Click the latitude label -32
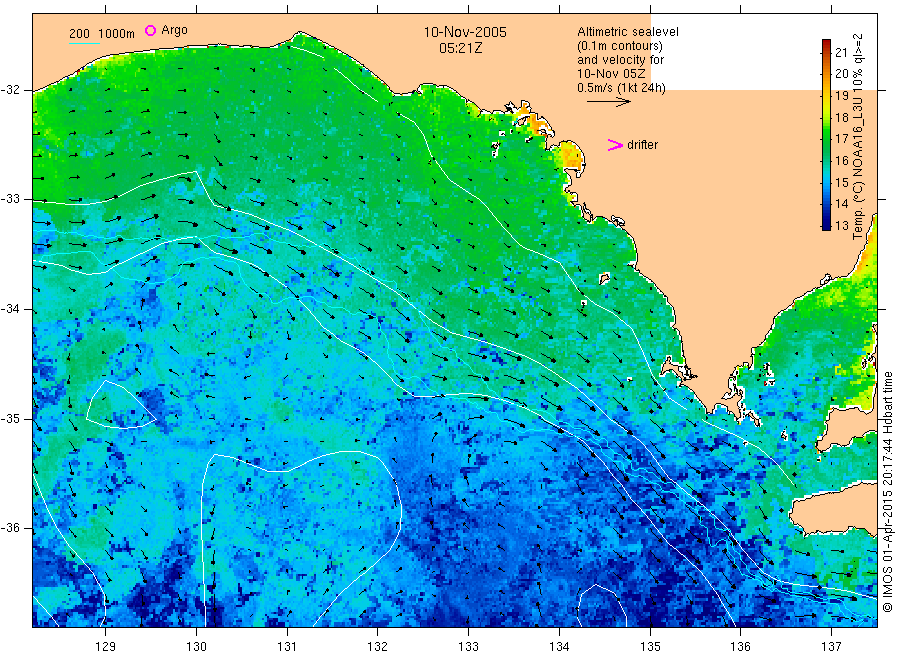Viewport: 900px width, 660px height. point(10,90)
